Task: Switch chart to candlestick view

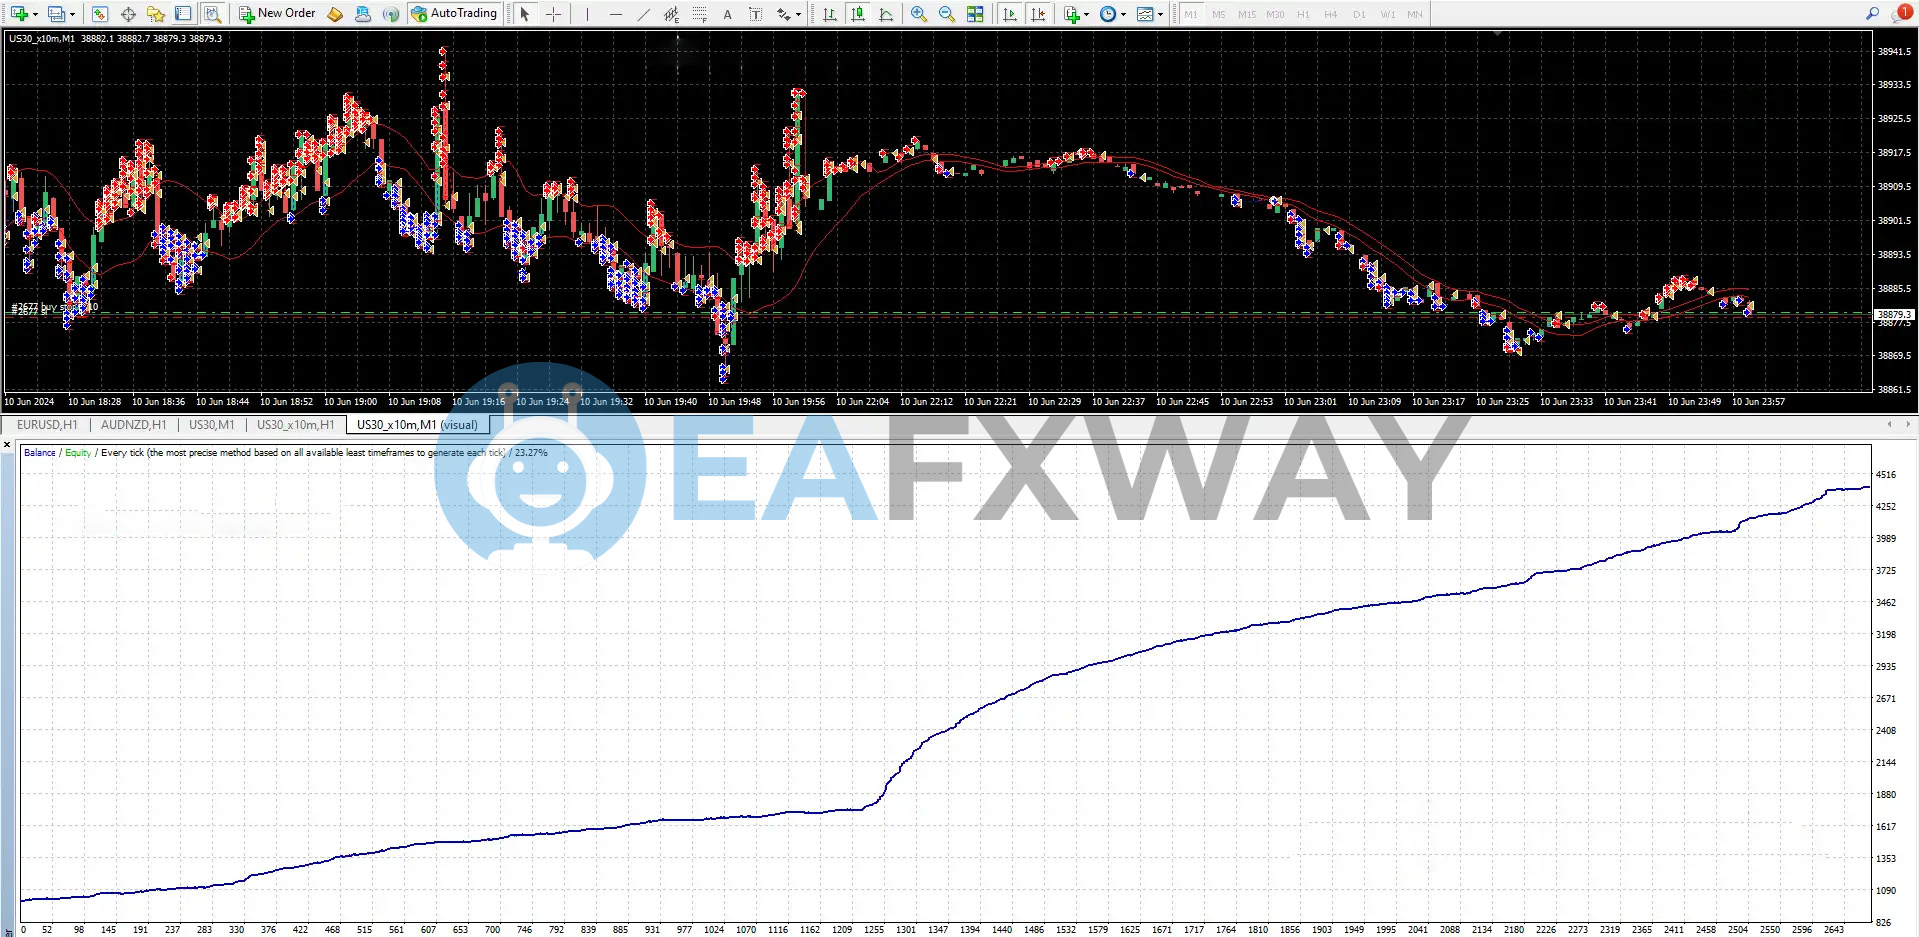Action: pos(857,13)
